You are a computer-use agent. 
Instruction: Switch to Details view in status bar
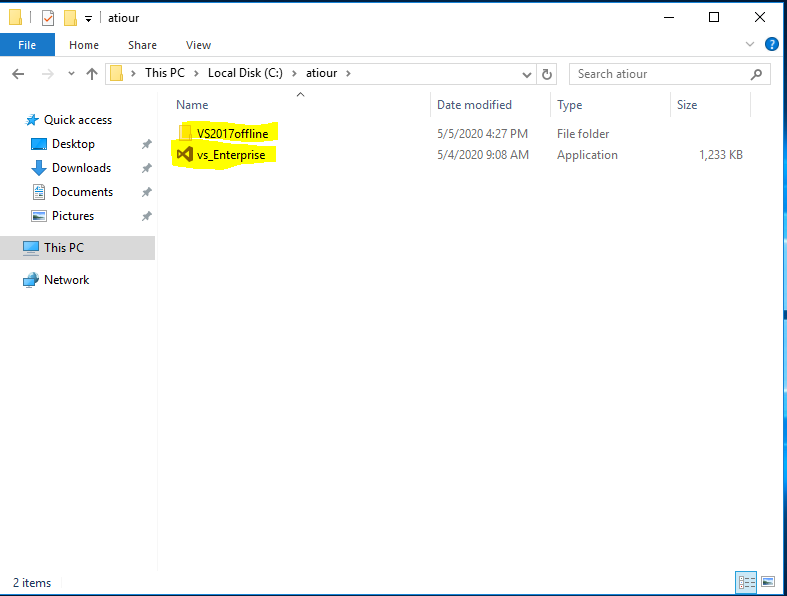click(746, 582)
